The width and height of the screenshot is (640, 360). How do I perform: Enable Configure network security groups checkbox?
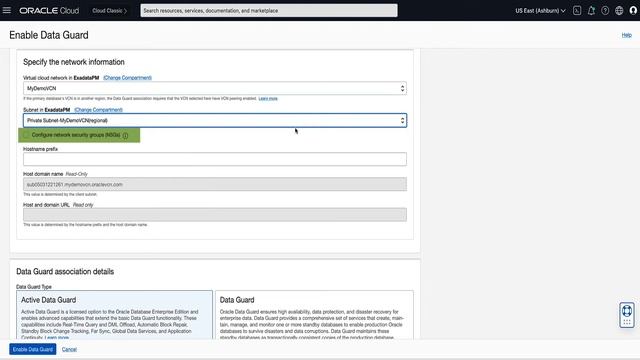point(26,135)
